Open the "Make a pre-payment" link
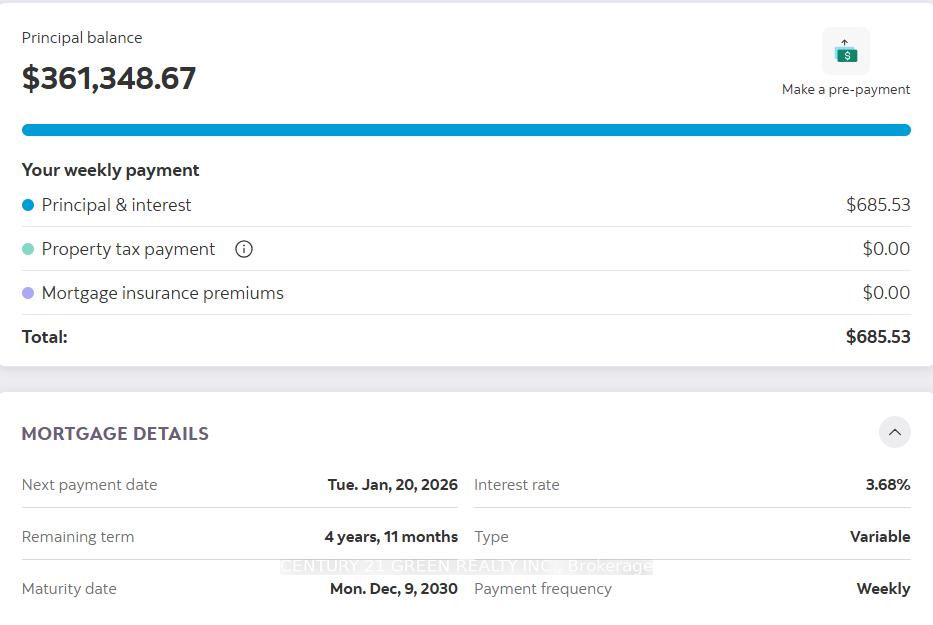This screenshot has width=933, height=625. (x=846, y=90)
